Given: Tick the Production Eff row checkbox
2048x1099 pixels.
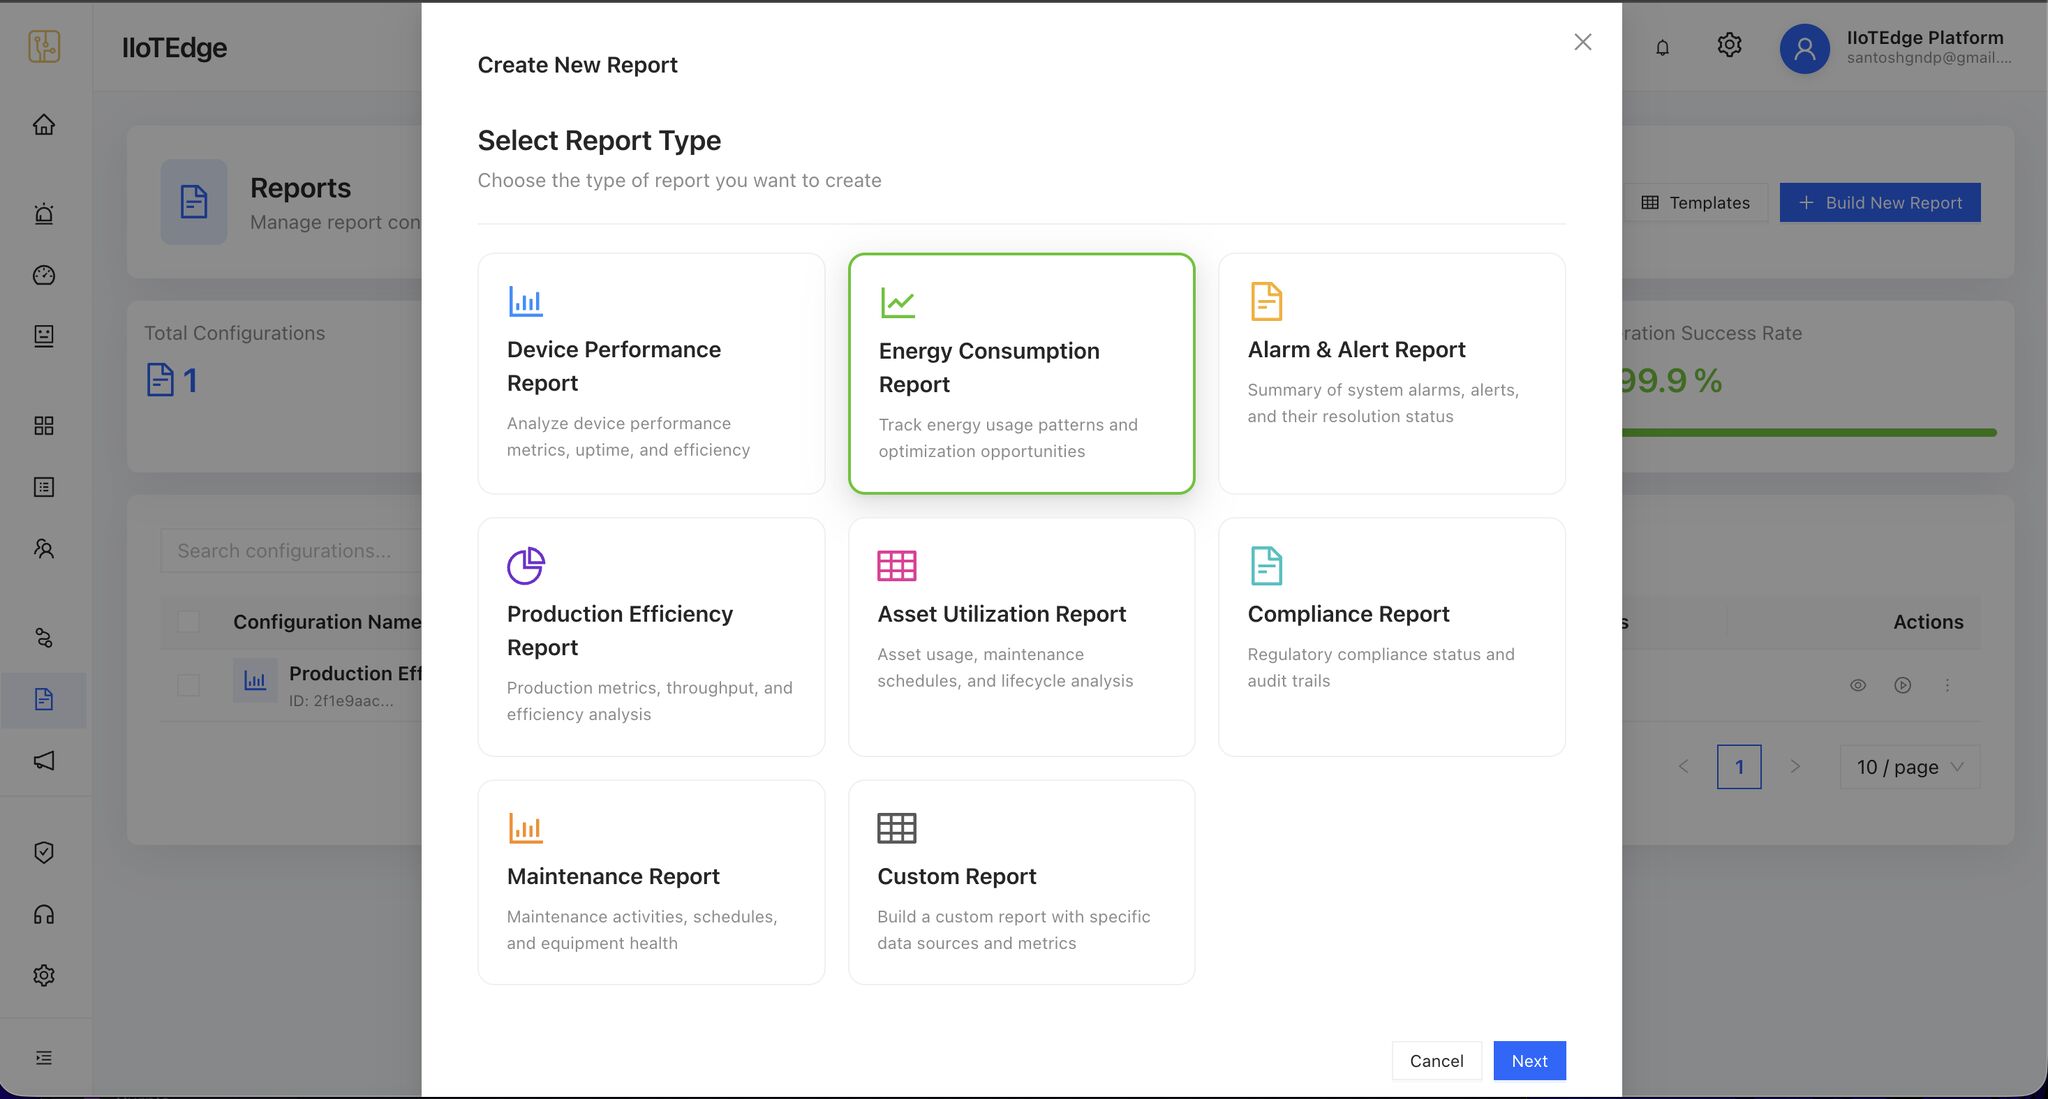Looking at the screenshot, I should pyautogui.click(x=188, y=685).
